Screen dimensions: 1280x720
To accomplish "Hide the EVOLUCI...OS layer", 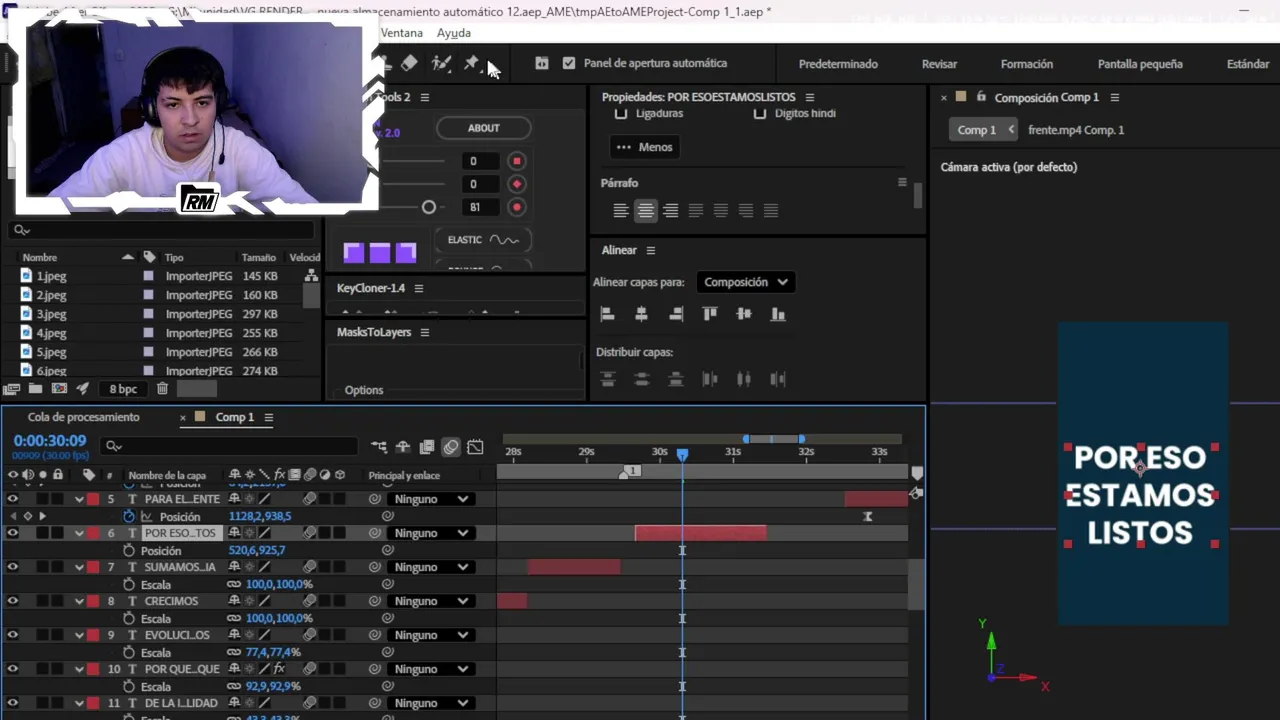I will (x=13, y=635).
